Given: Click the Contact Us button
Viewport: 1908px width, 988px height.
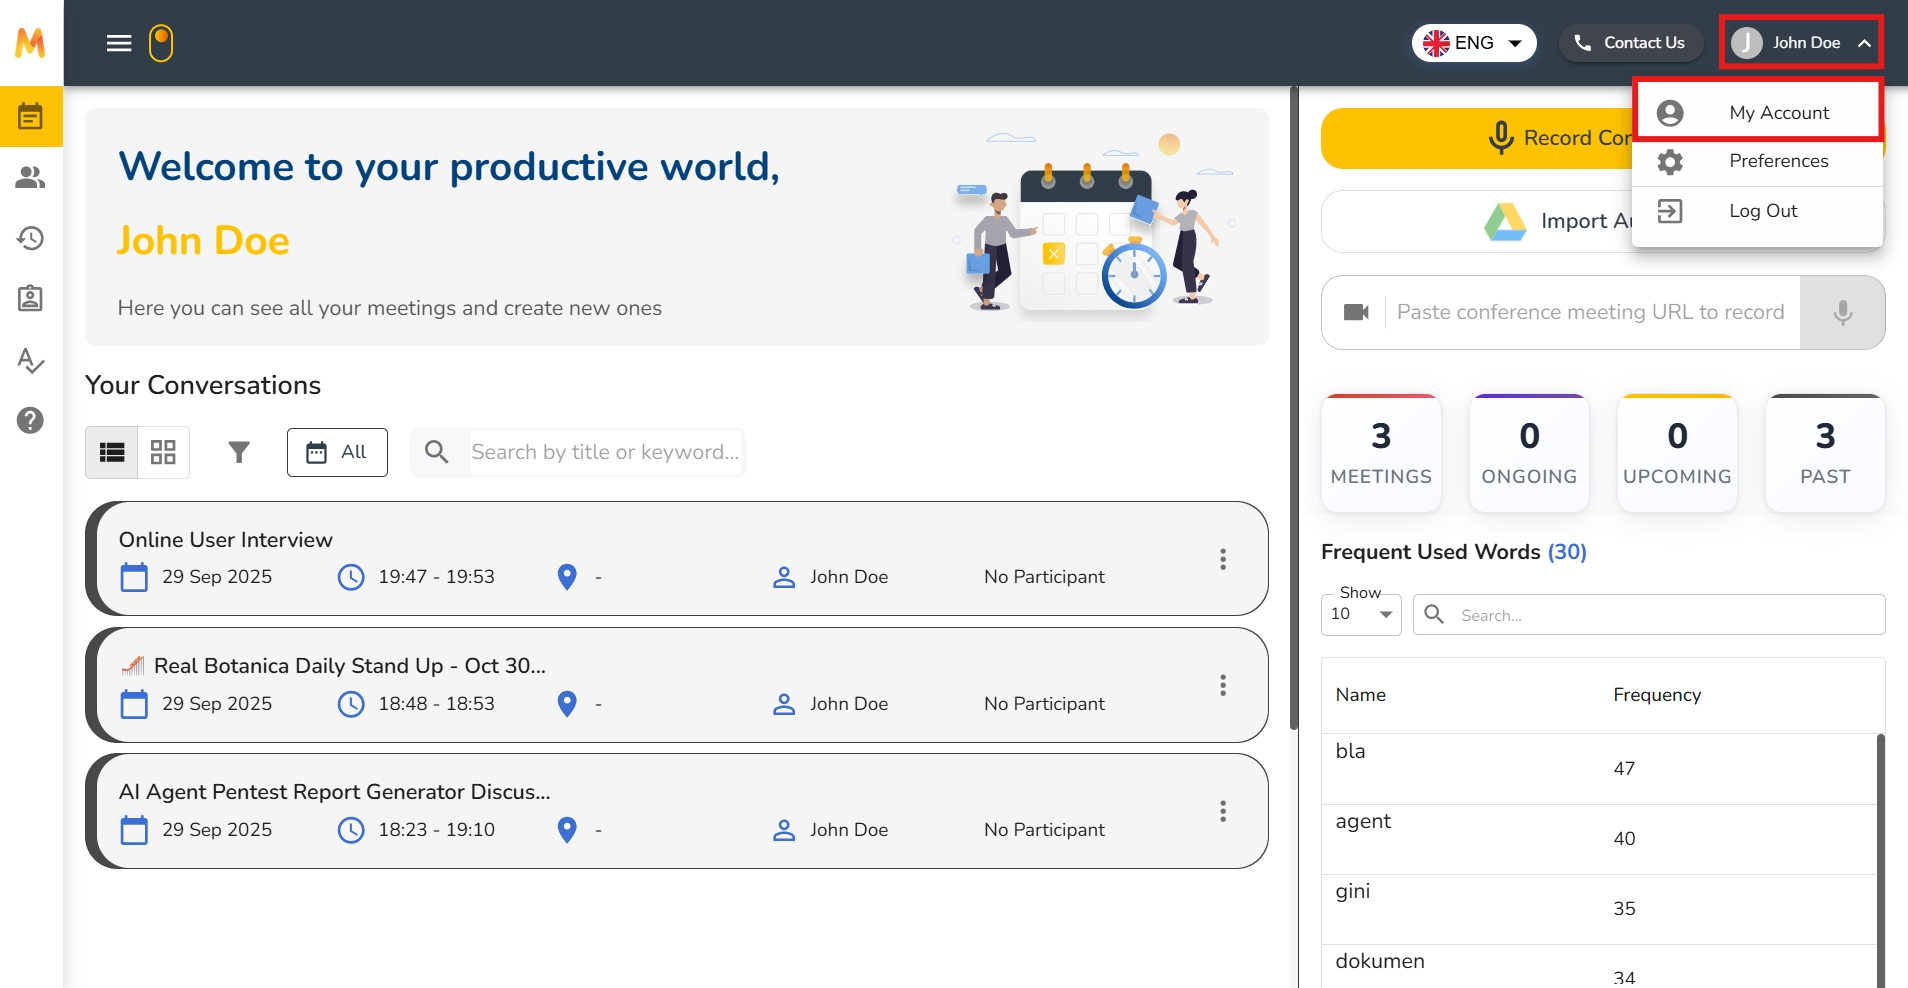Looking at the screenshot, I should point(1630,43).
